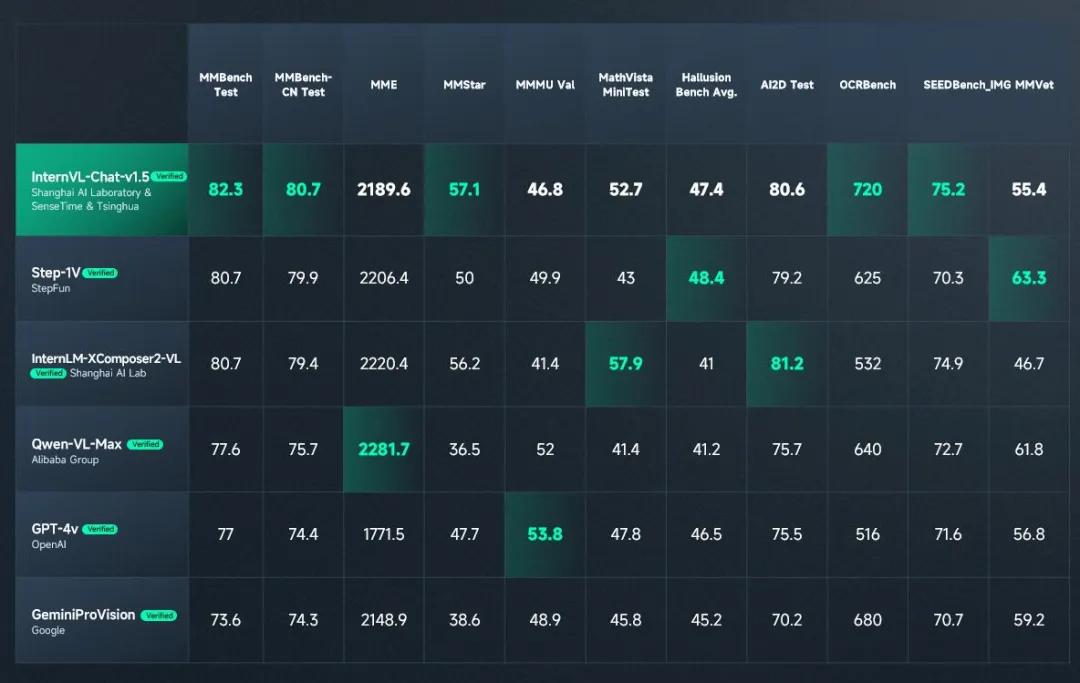Click GPT-4v's 516 OCRBench score

[x=867, y=534]
